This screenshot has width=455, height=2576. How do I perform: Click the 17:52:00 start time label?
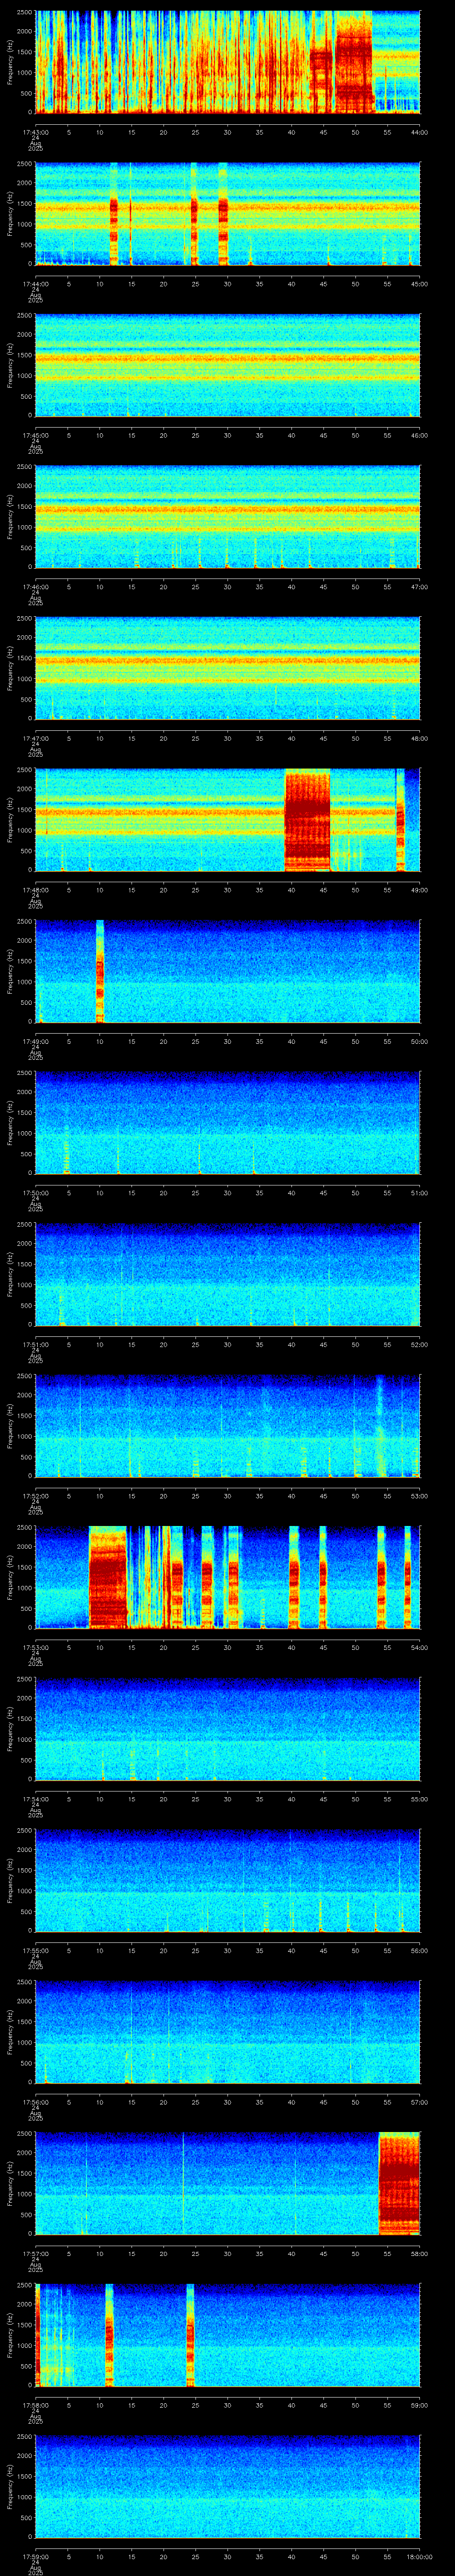(36, 1496)
